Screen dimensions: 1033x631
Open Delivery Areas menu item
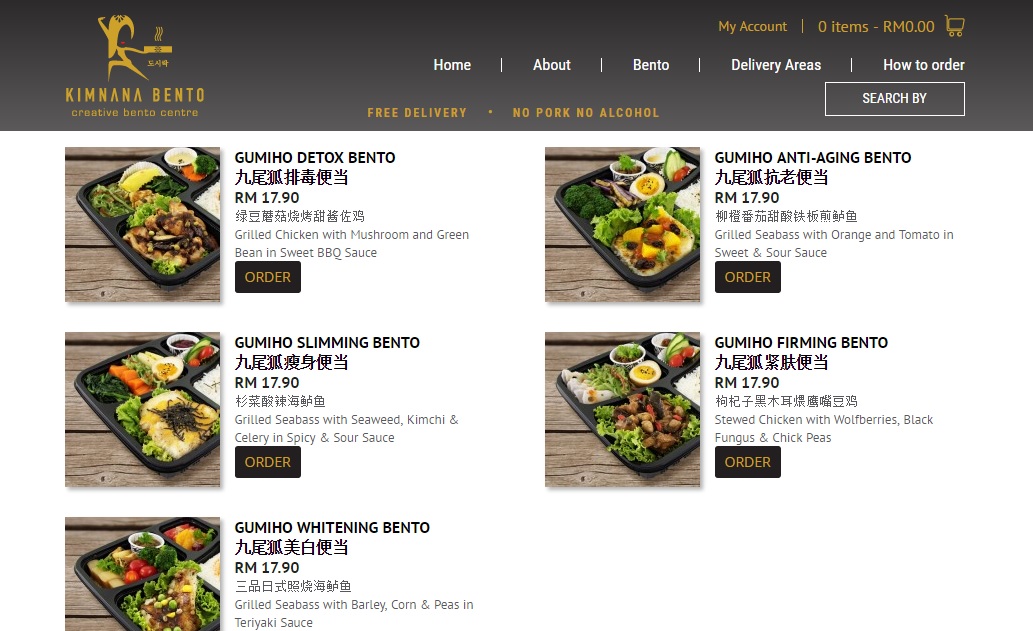[776, 65]
